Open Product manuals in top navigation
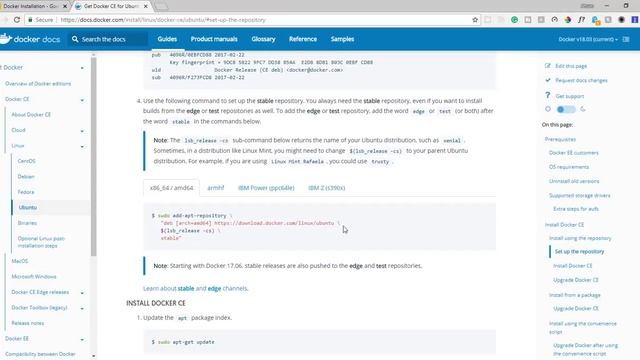 pyautogui.click(x=214, y=39)
